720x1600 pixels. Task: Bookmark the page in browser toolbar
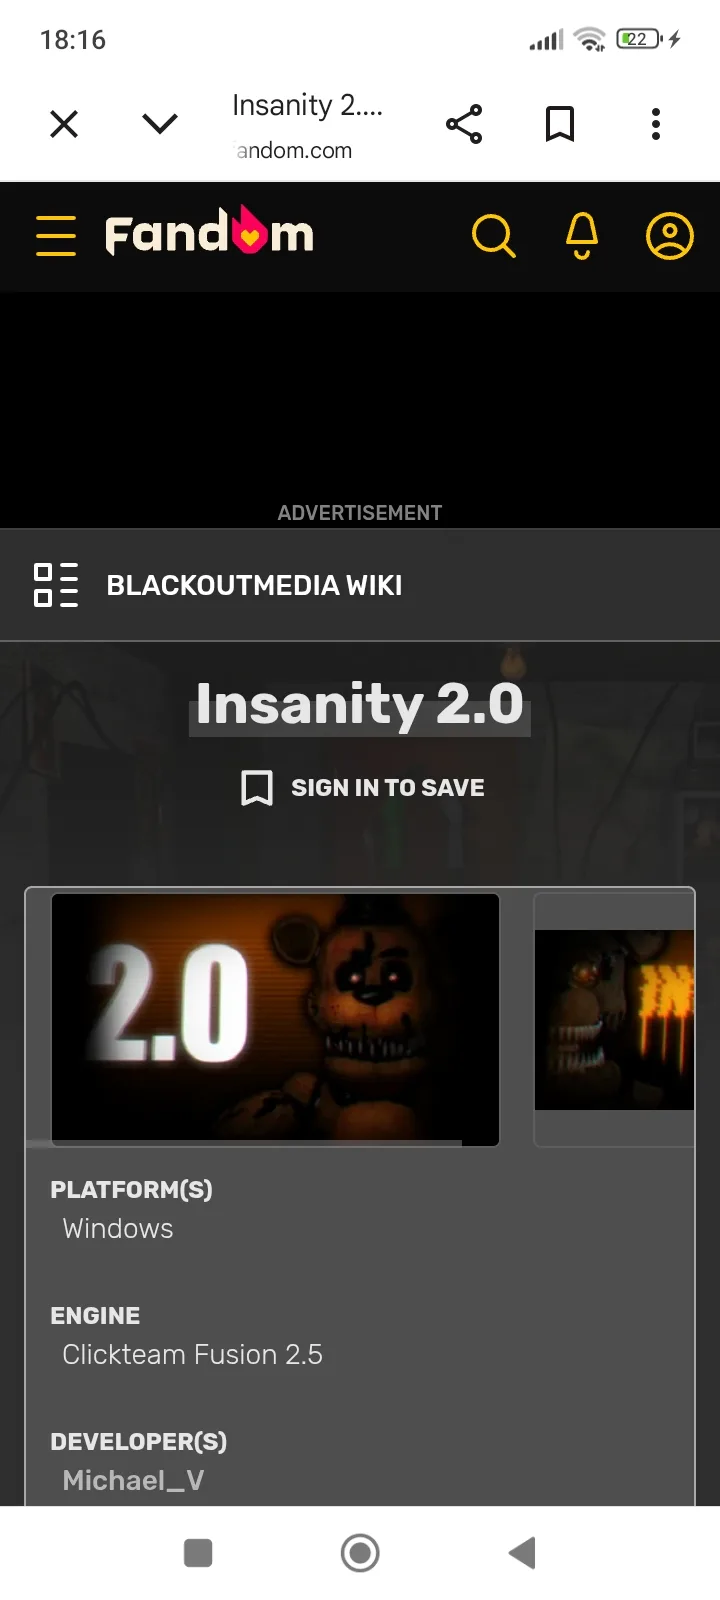560,124
